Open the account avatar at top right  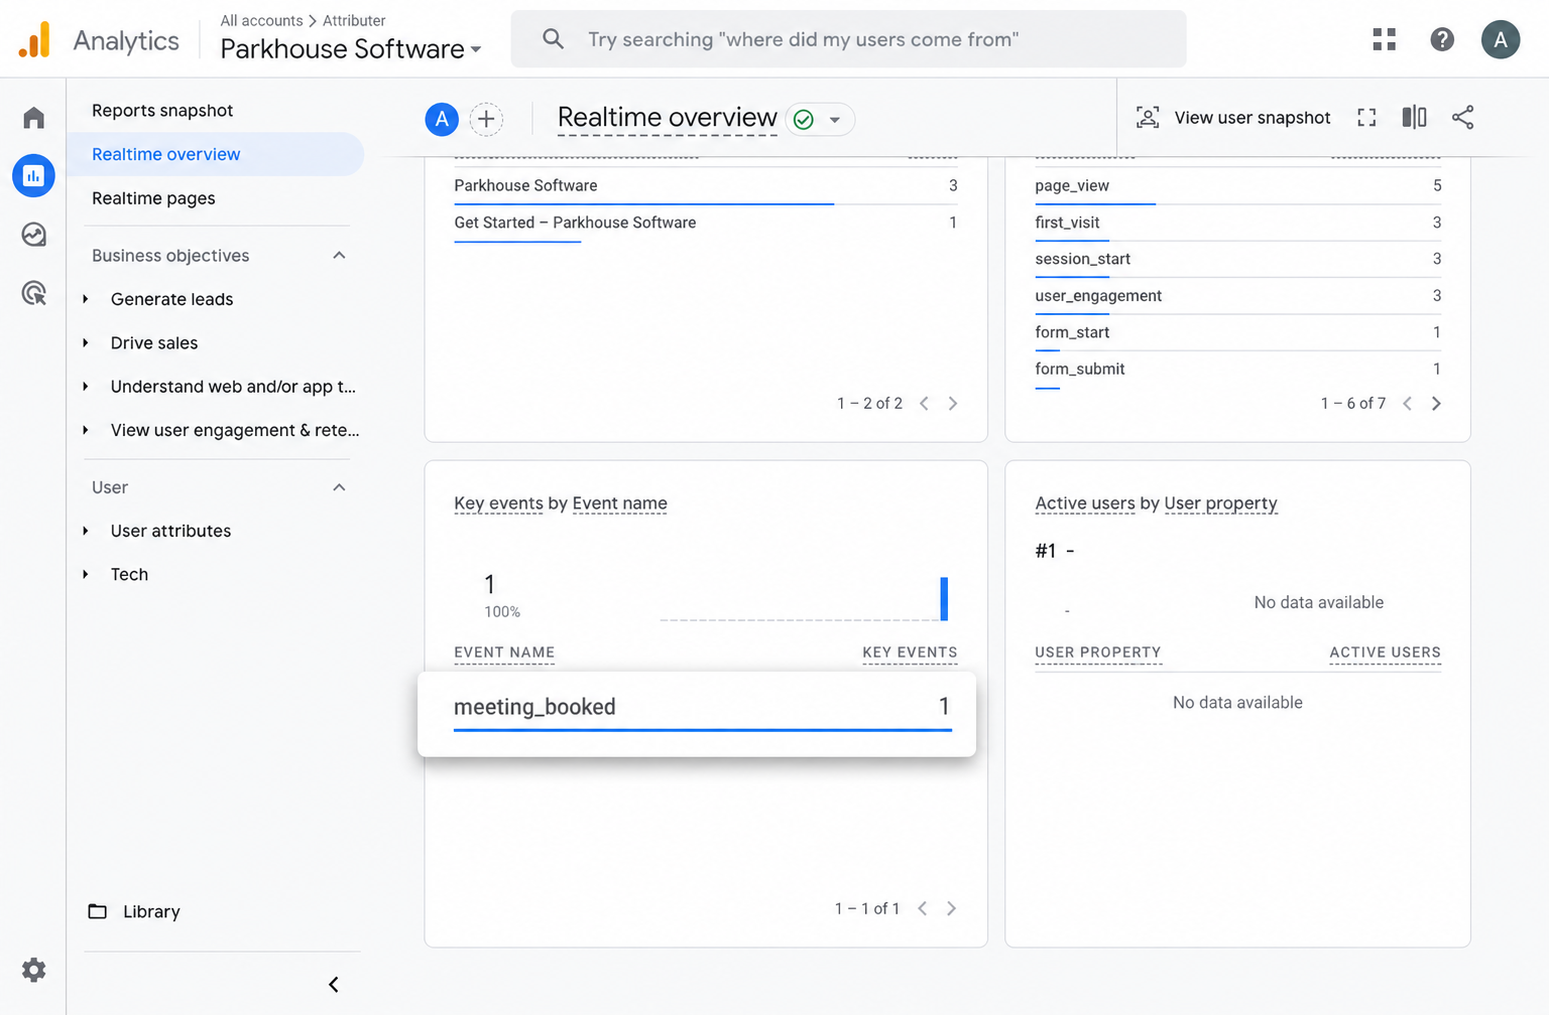[x=1500, y=39]
